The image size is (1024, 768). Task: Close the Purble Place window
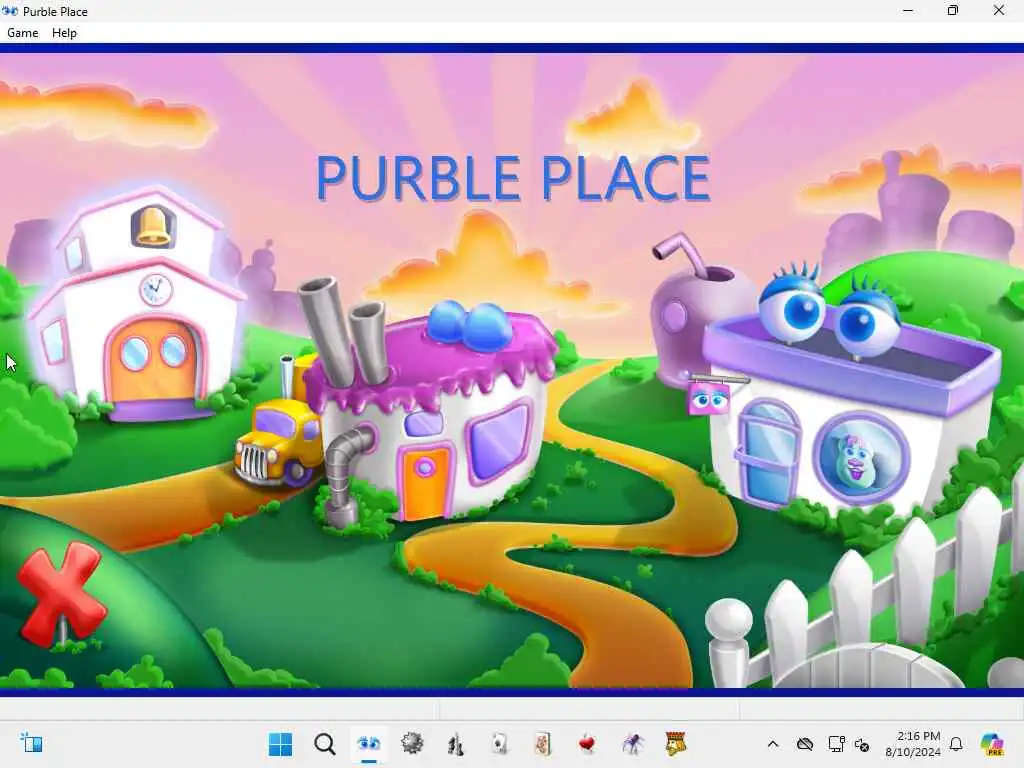coord(999,10)
